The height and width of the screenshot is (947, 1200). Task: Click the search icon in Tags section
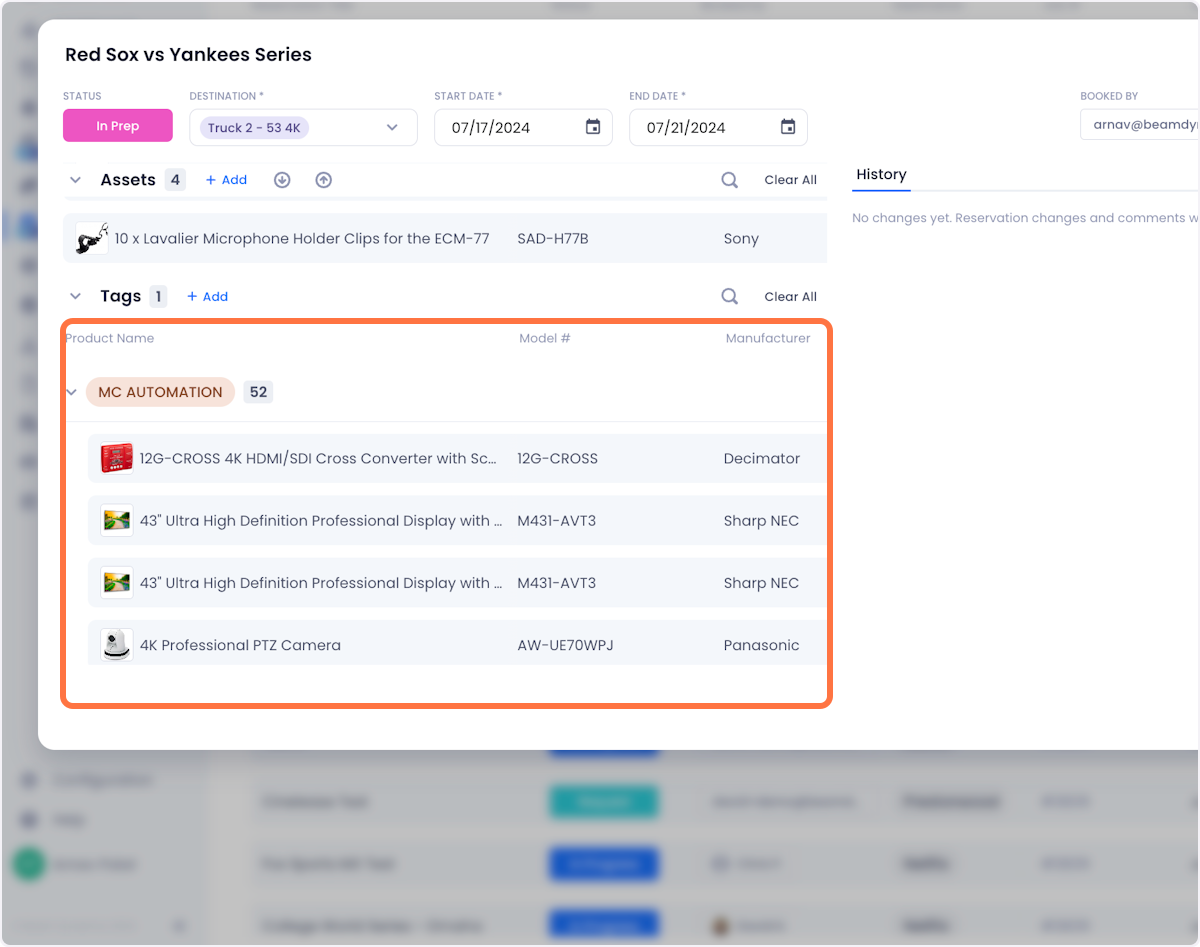[x=730, y=296]
